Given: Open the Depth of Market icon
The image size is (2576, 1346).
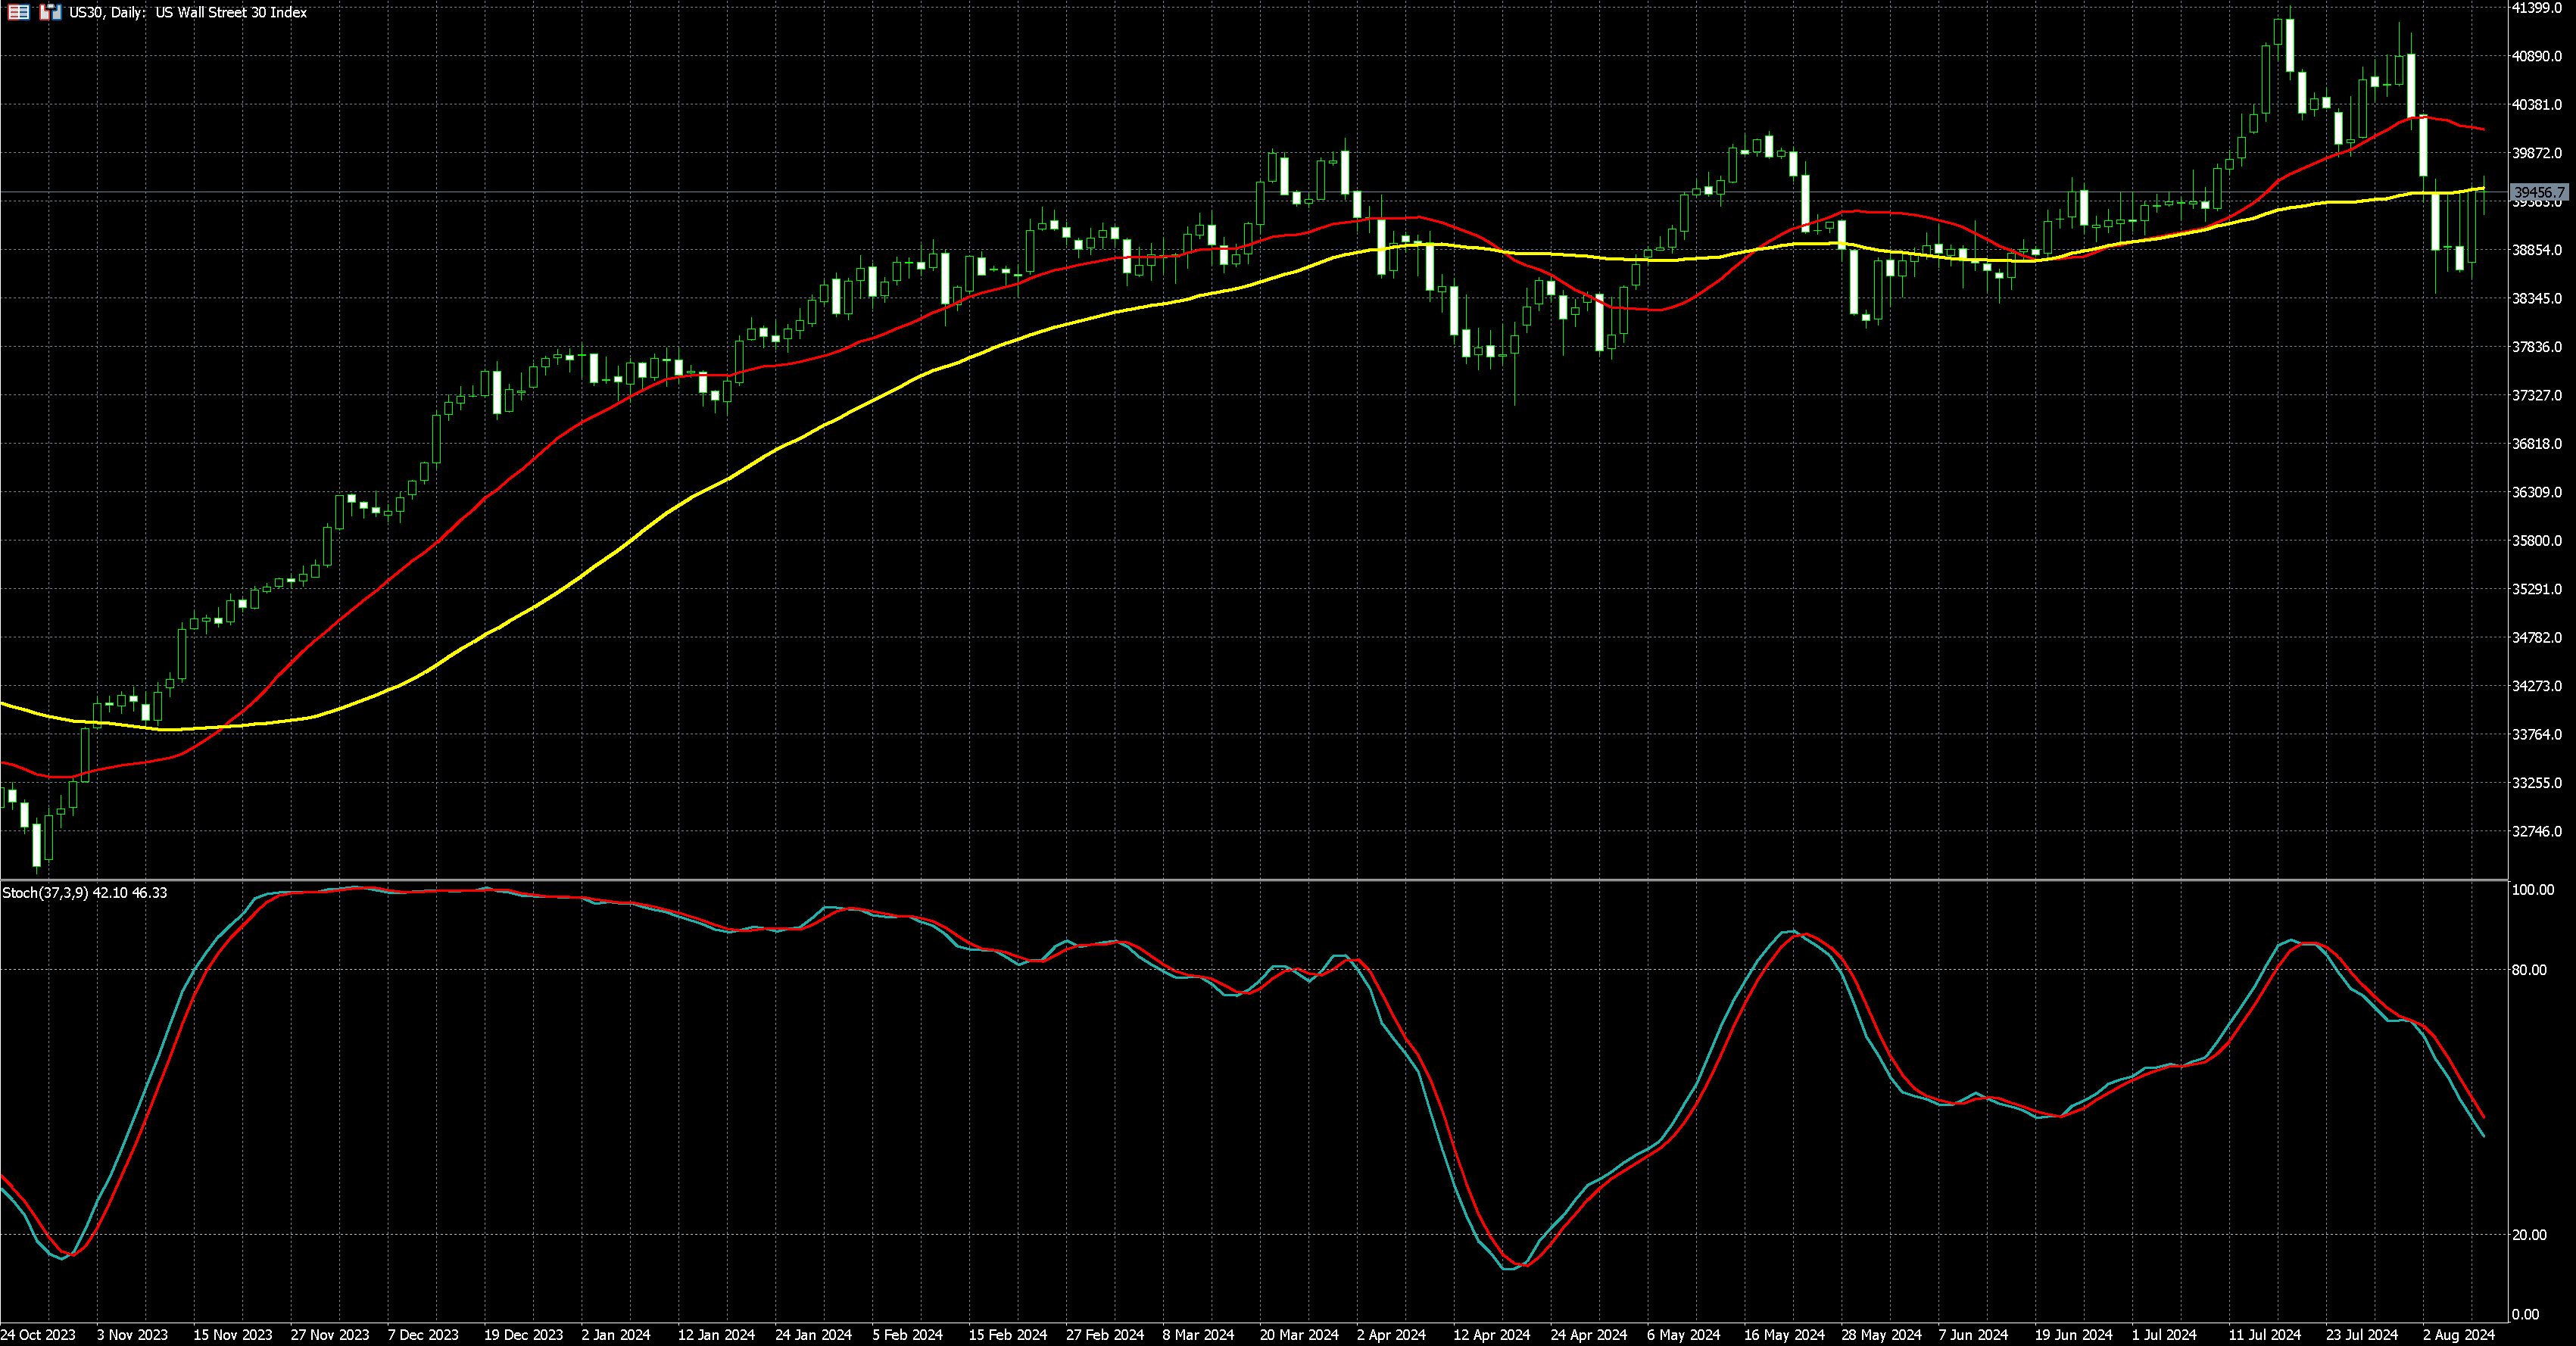Looking at the screenshot, I should (x=18, y=12).
